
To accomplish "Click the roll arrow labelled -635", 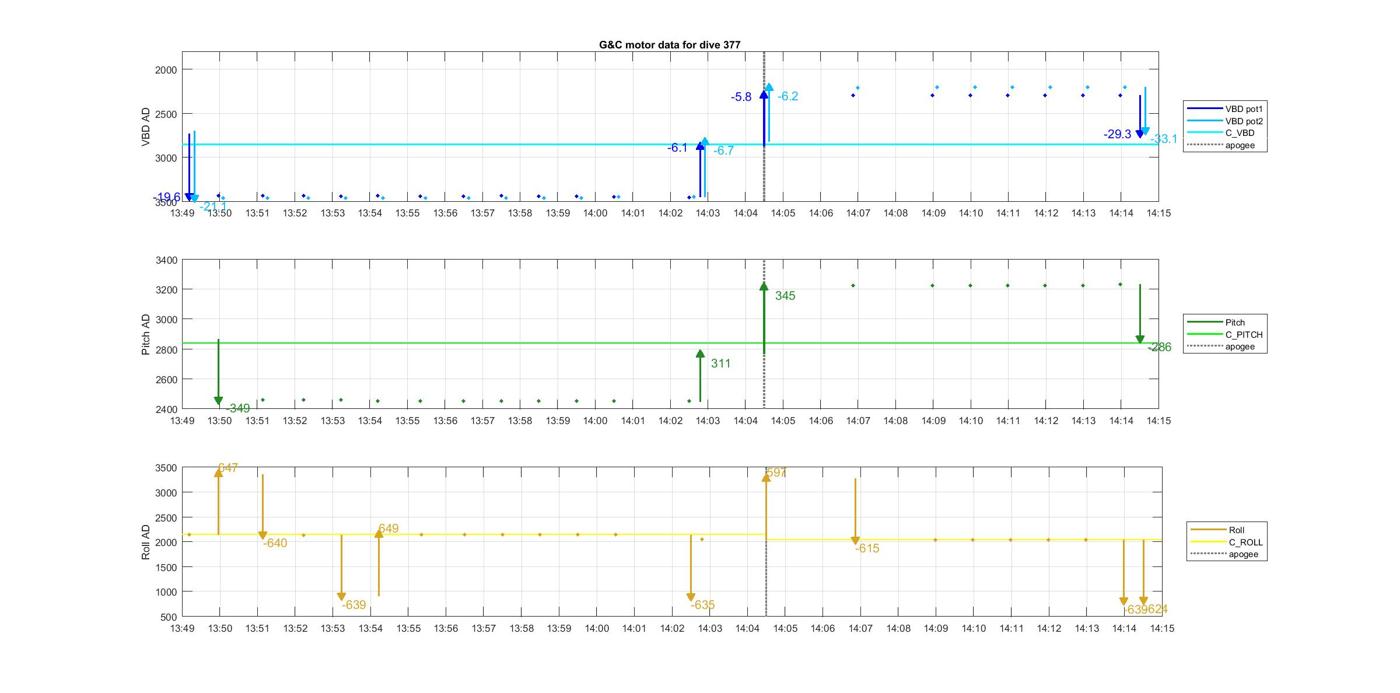I will click(x=691, y=568).
